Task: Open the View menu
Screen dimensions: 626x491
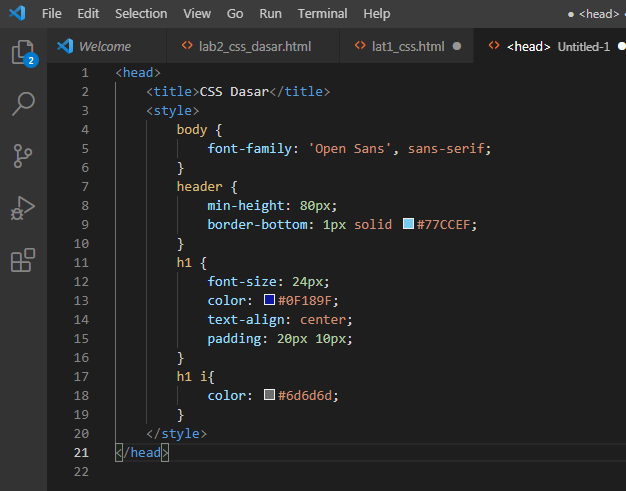Action: pos(197,14)
